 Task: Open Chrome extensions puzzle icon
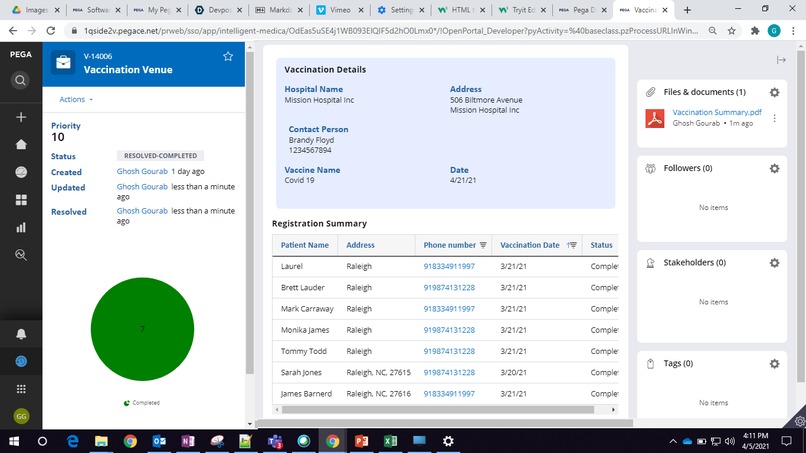(755, 31)
